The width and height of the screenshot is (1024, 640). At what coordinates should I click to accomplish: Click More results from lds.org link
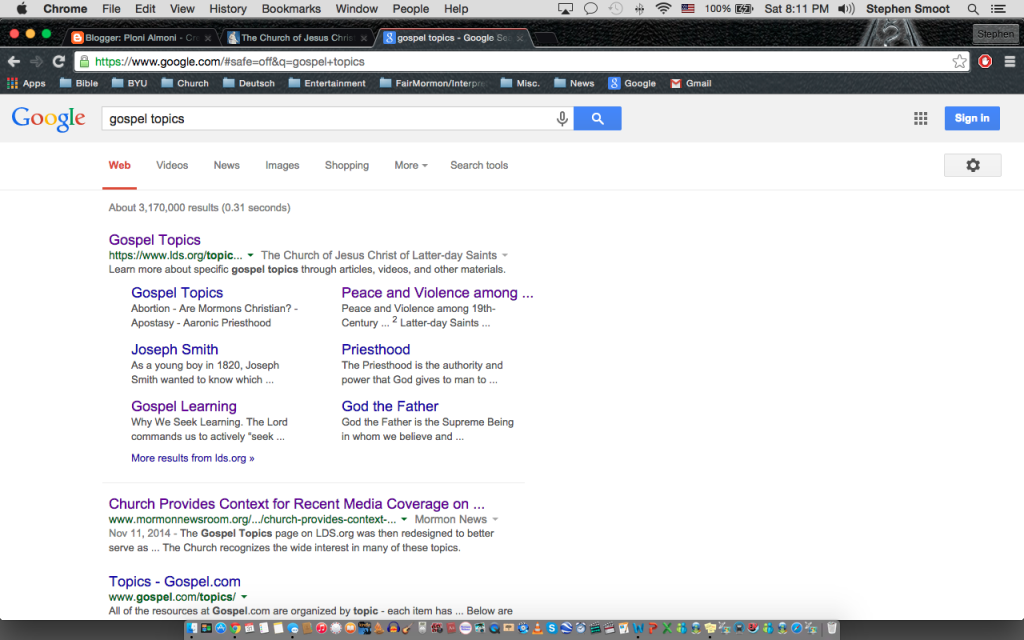[193, 458]
